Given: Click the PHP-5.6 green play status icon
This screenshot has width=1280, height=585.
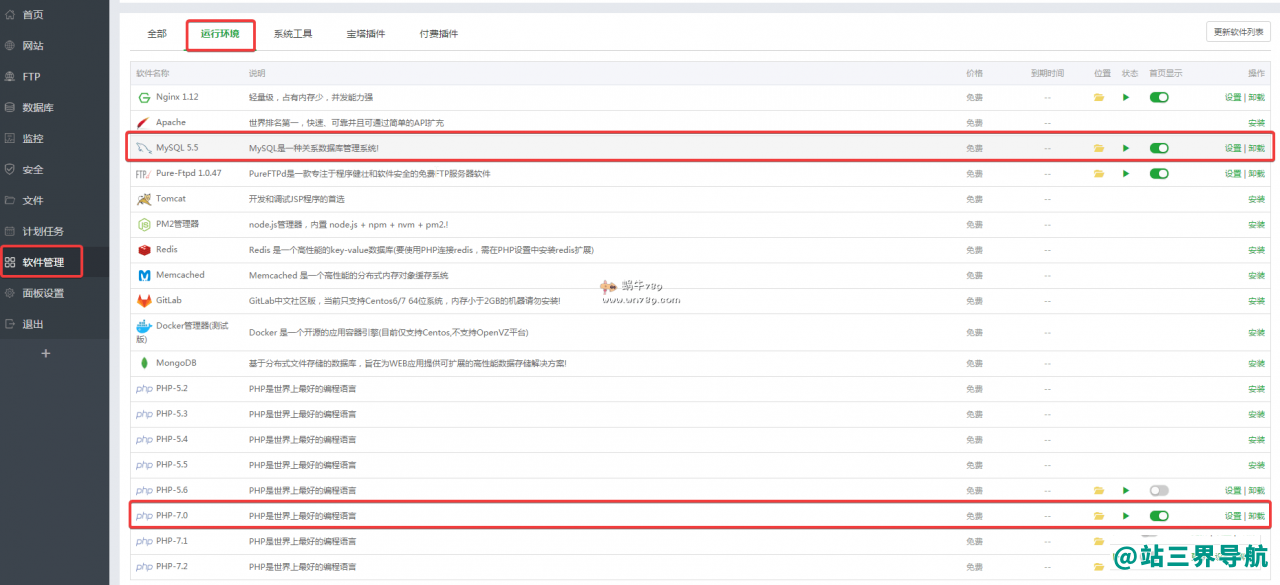Looking at the screenshot, I should (x=1126, y=491).
